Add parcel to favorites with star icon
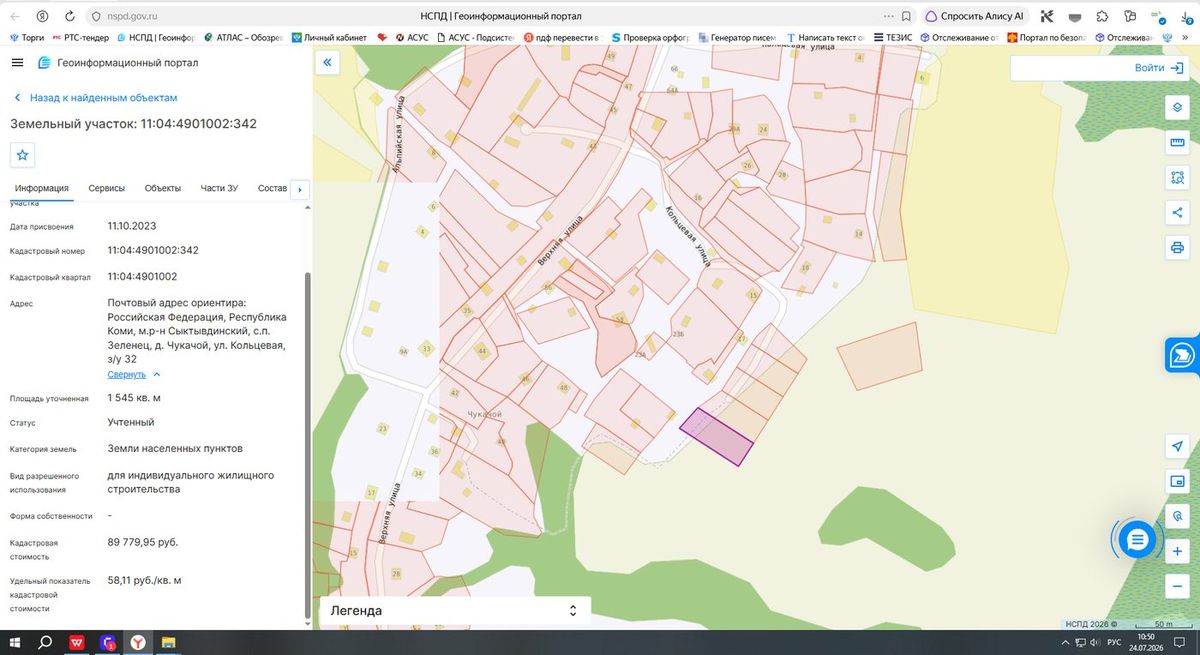This screenshot has width=1200, height=655. [x=22, y=155]
